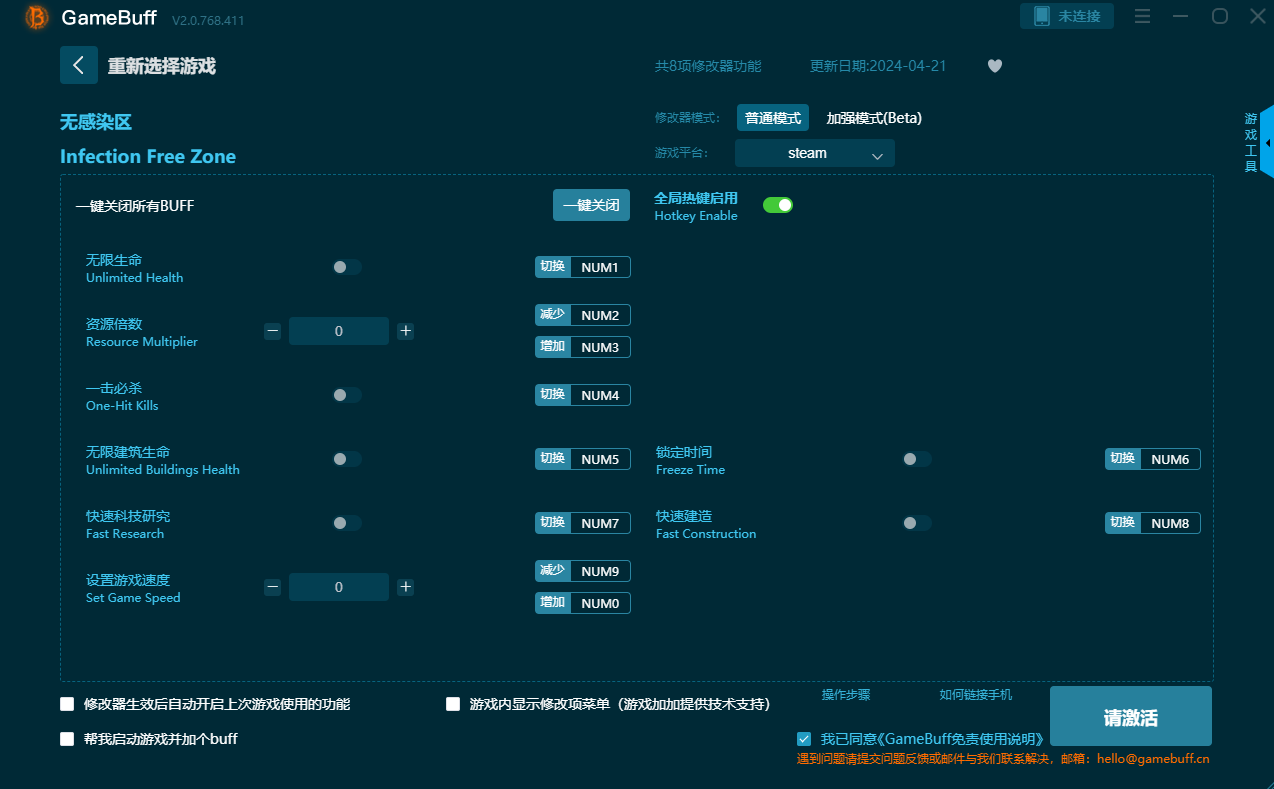Toggle Freeze Time switch
This screenshot has height=789, width=1274.
917,459
